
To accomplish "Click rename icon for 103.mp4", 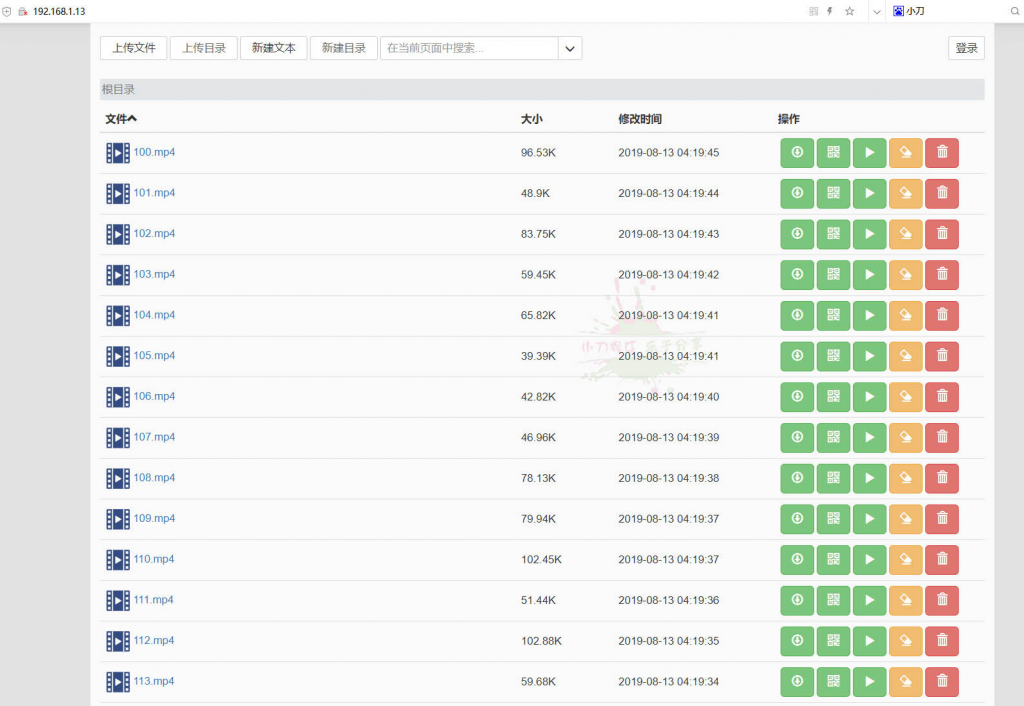I will (x=905, y=275).
